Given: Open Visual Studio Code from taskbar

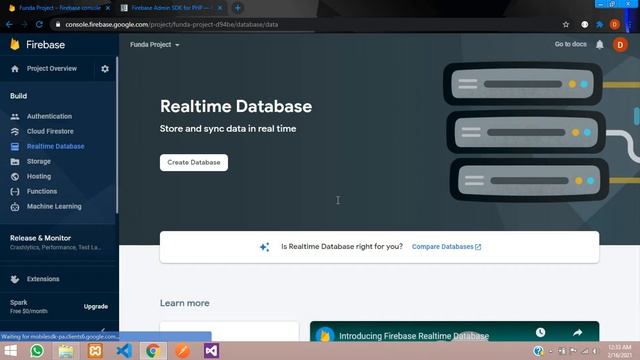Looking at the screenshot, I should [124, 351].
